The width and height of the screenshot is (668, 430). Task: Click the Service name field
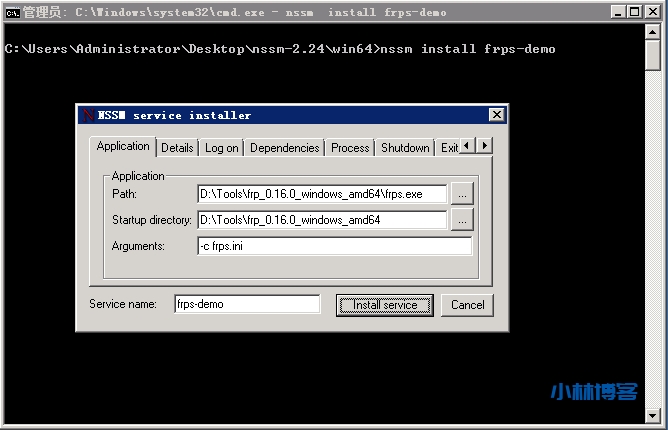(246, 304)
